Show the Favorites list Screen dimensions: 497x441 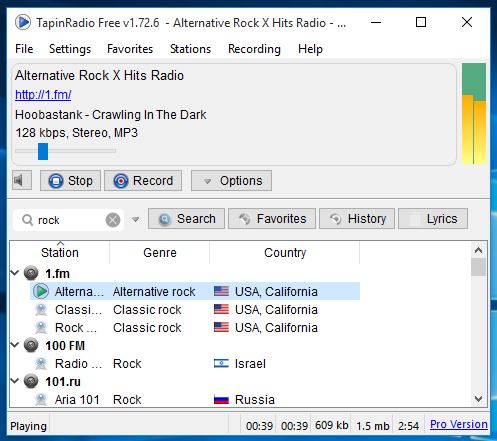click(x=272, y=219)
